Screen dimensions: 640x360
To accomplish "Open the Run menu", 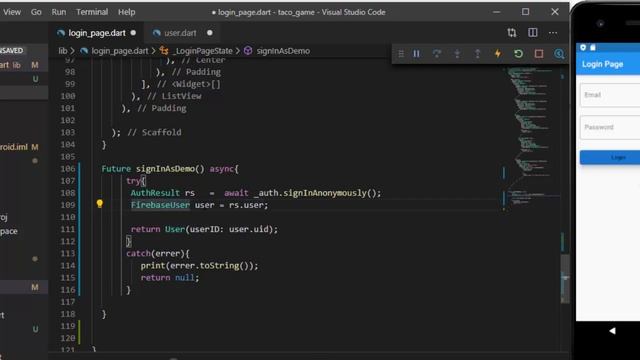I will [x=59, y=12].
